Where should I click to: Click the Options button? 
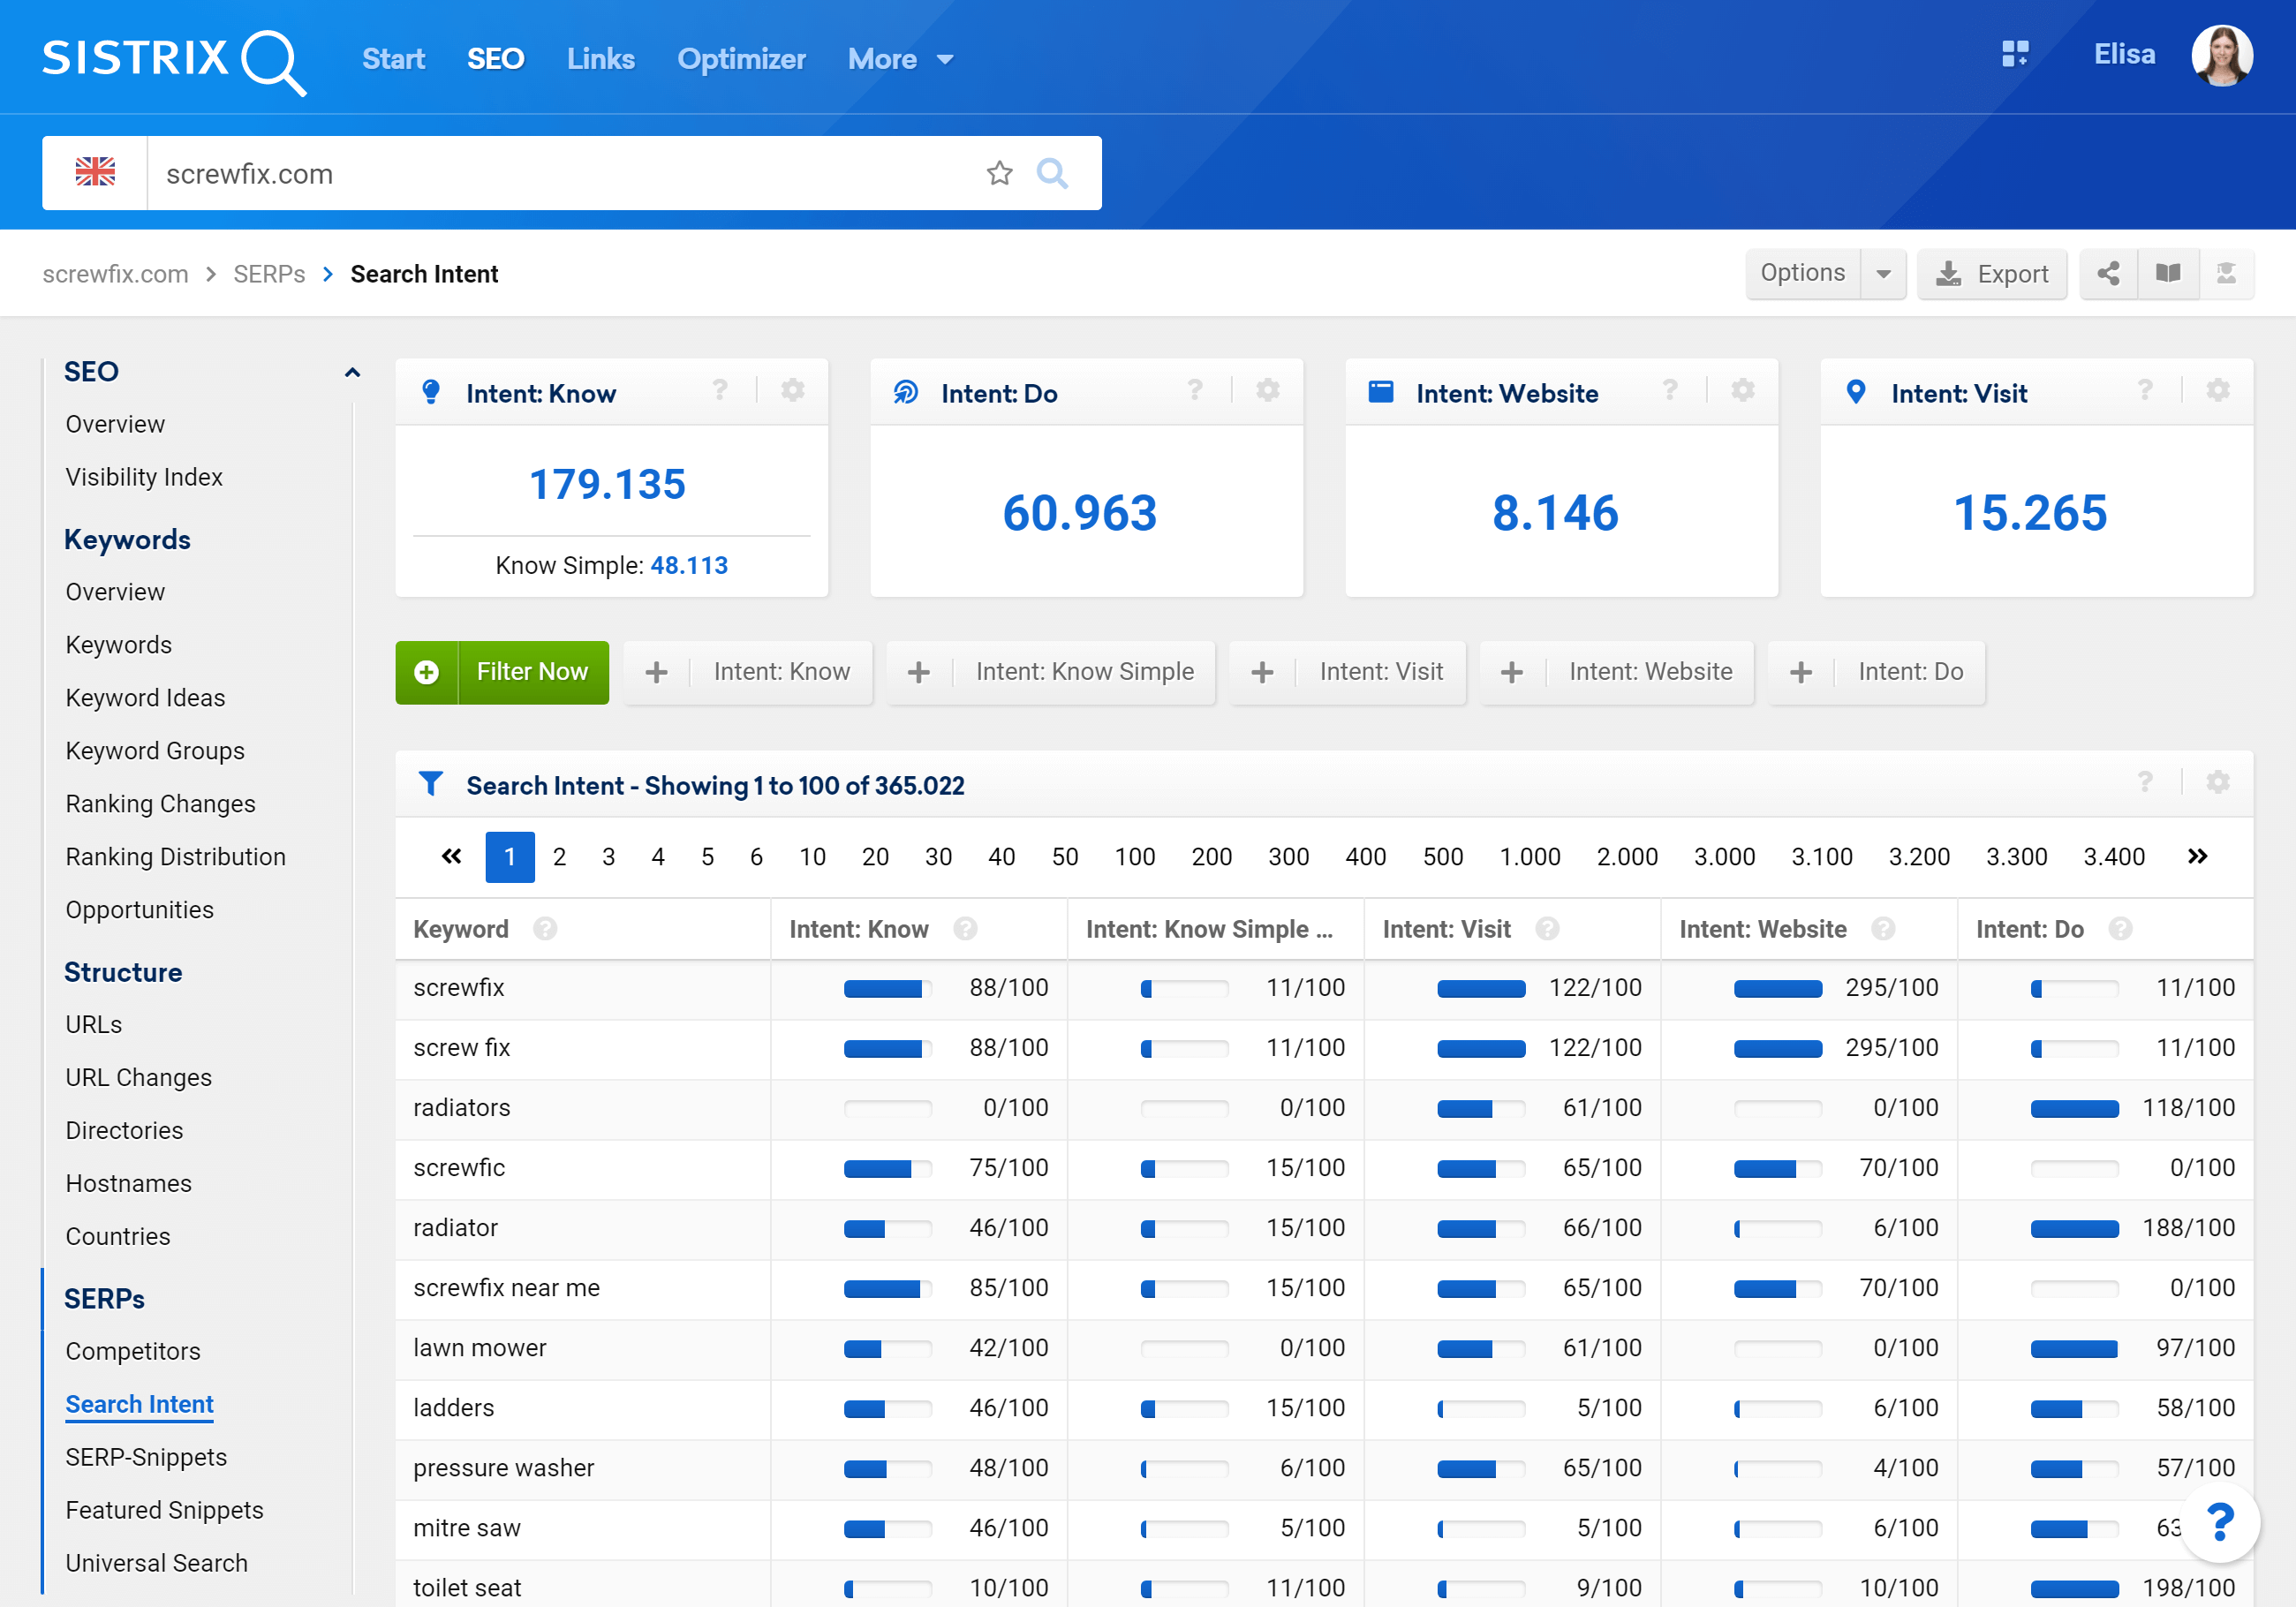[x=1802, y=273]
